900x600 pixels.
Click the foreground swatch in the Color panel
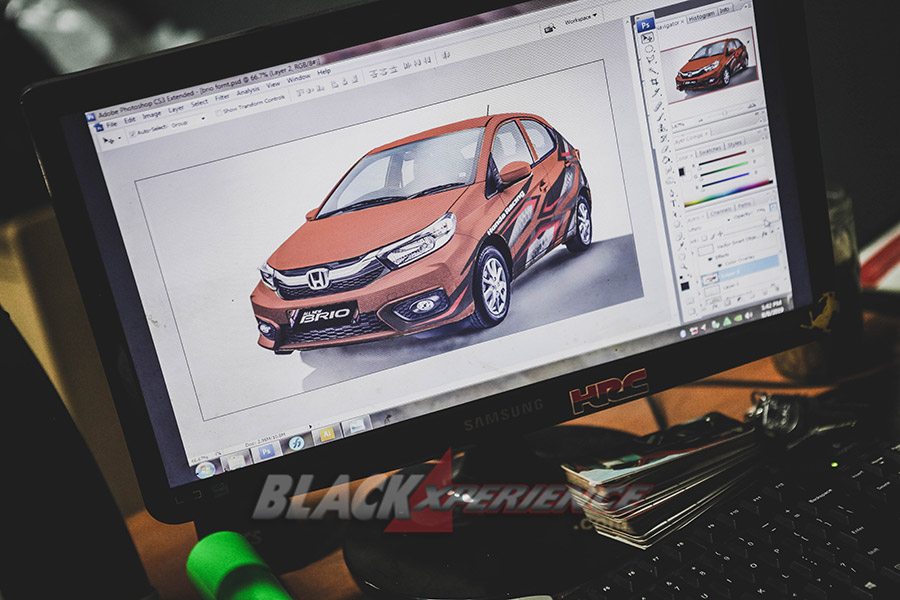(x=681, y=171)
